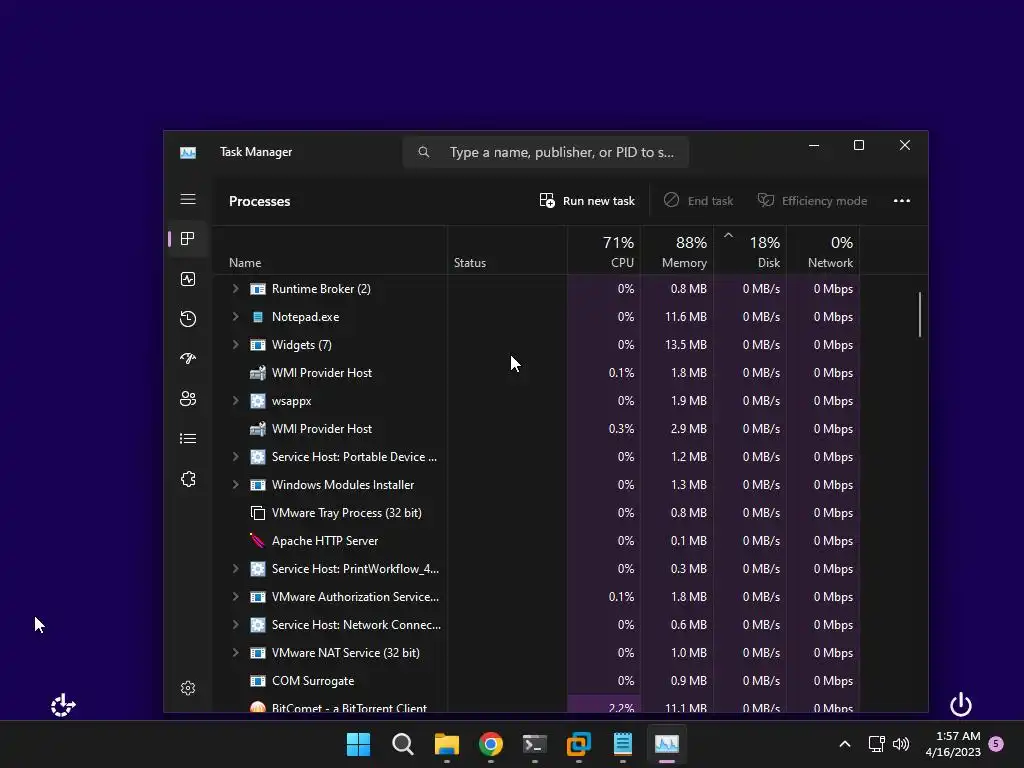This screenshot has width=1024, height=768.
Task: Open the Terminal app in the taskbar
Action: [535, 744]
